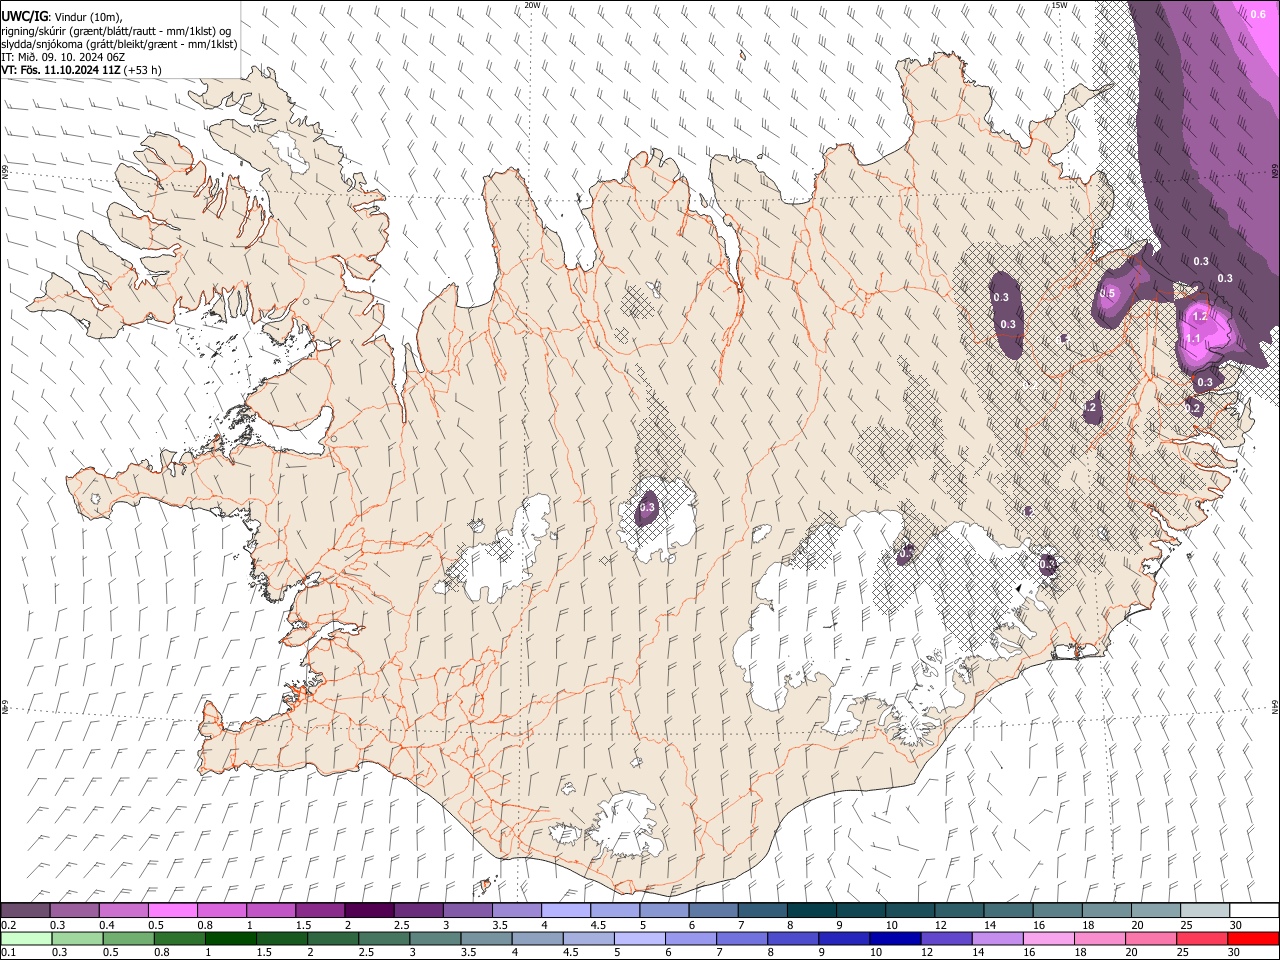This screenshot has height=960, width=1280.
Task: Click the violet 14–16 swatch, bottom legend row
Action: [997, 938]
